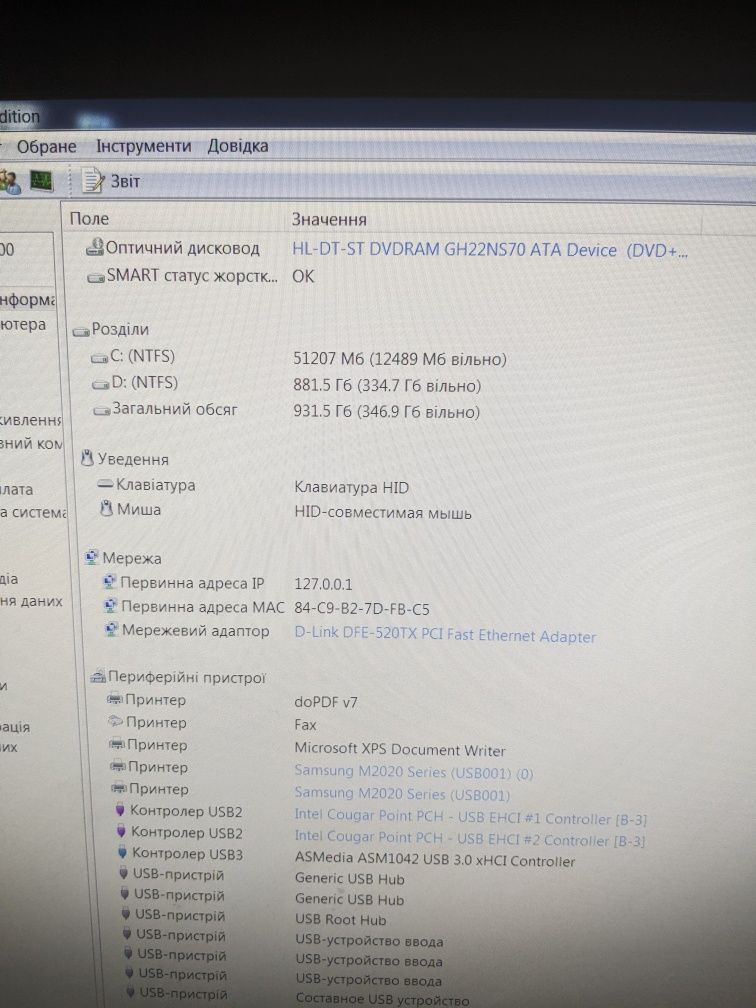Click the green monitor toolbar icon
This screenshot has width=756, height=1008.
41,181
